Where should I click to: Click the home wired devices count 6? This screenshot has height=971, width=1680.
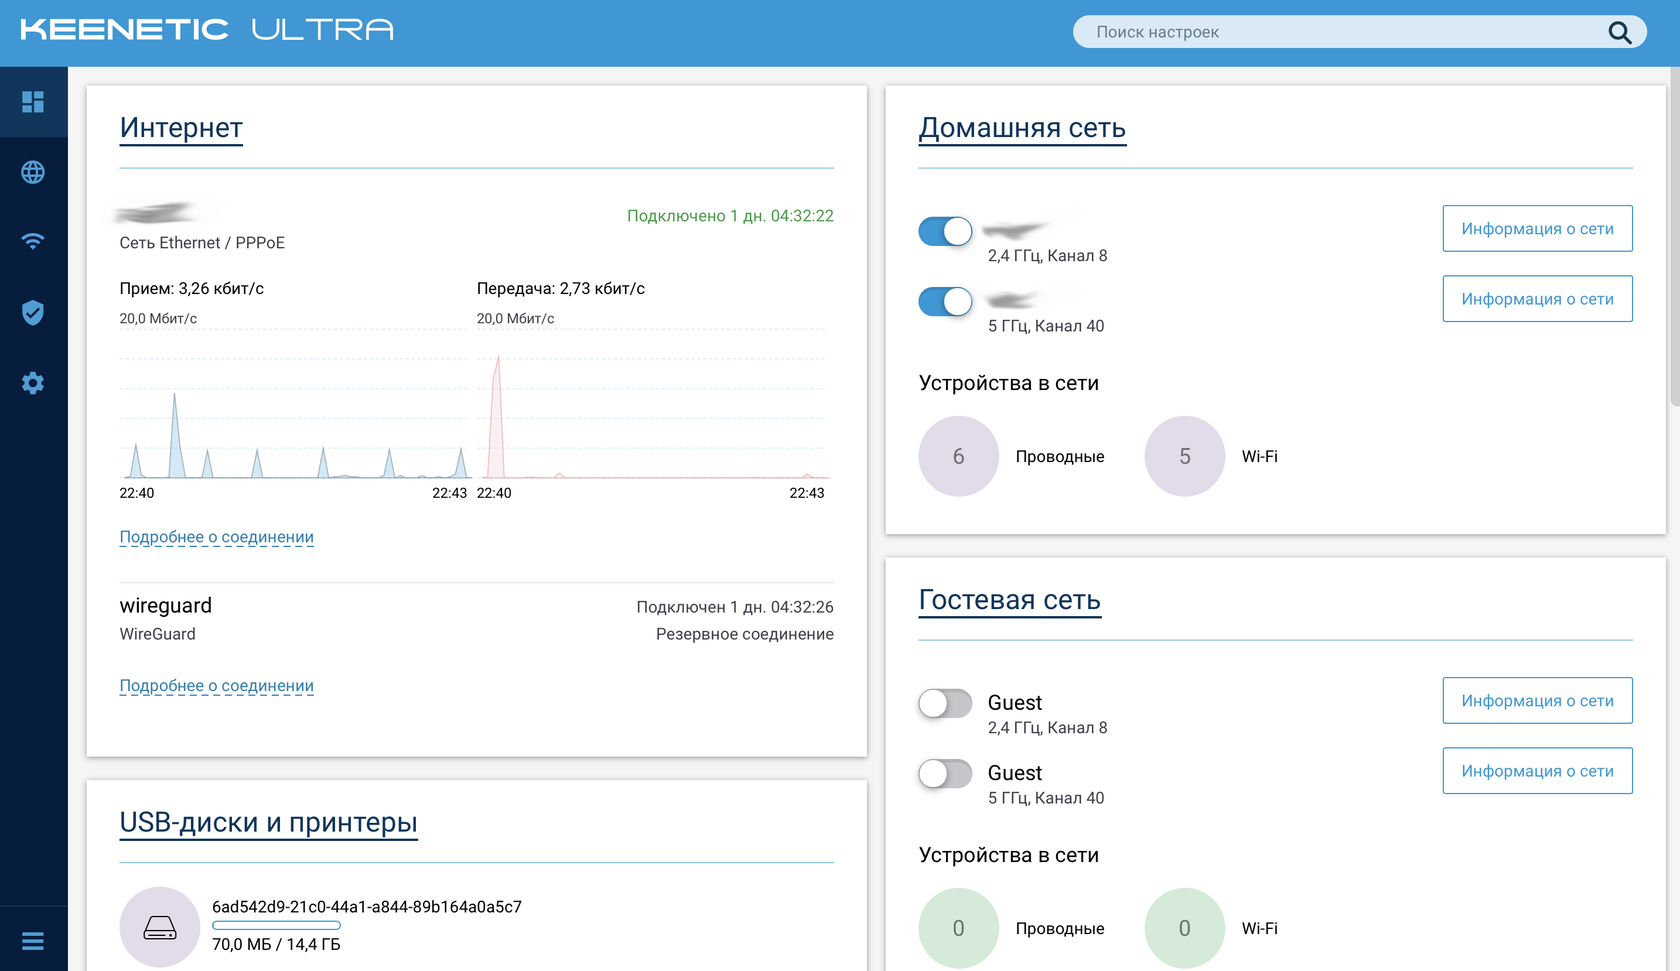959,456
